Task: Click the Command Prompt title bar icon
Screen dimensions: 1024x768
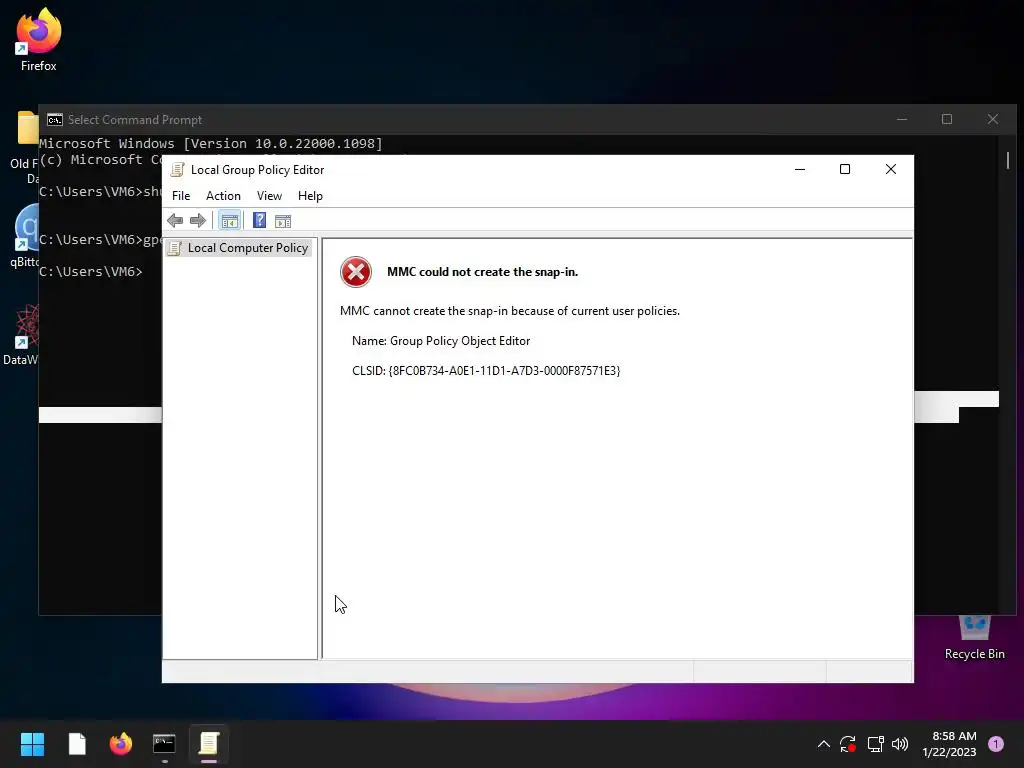Action: point(55,120)
